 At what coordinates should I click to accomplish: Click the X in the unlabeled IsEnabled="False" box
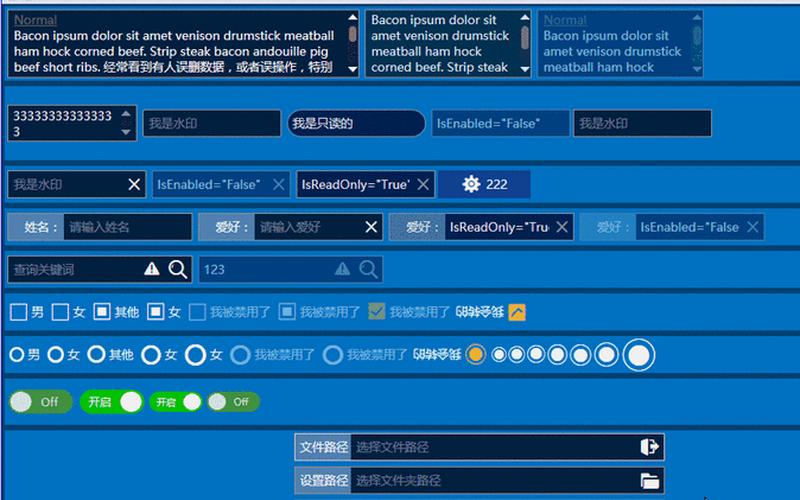pos(279,184)
